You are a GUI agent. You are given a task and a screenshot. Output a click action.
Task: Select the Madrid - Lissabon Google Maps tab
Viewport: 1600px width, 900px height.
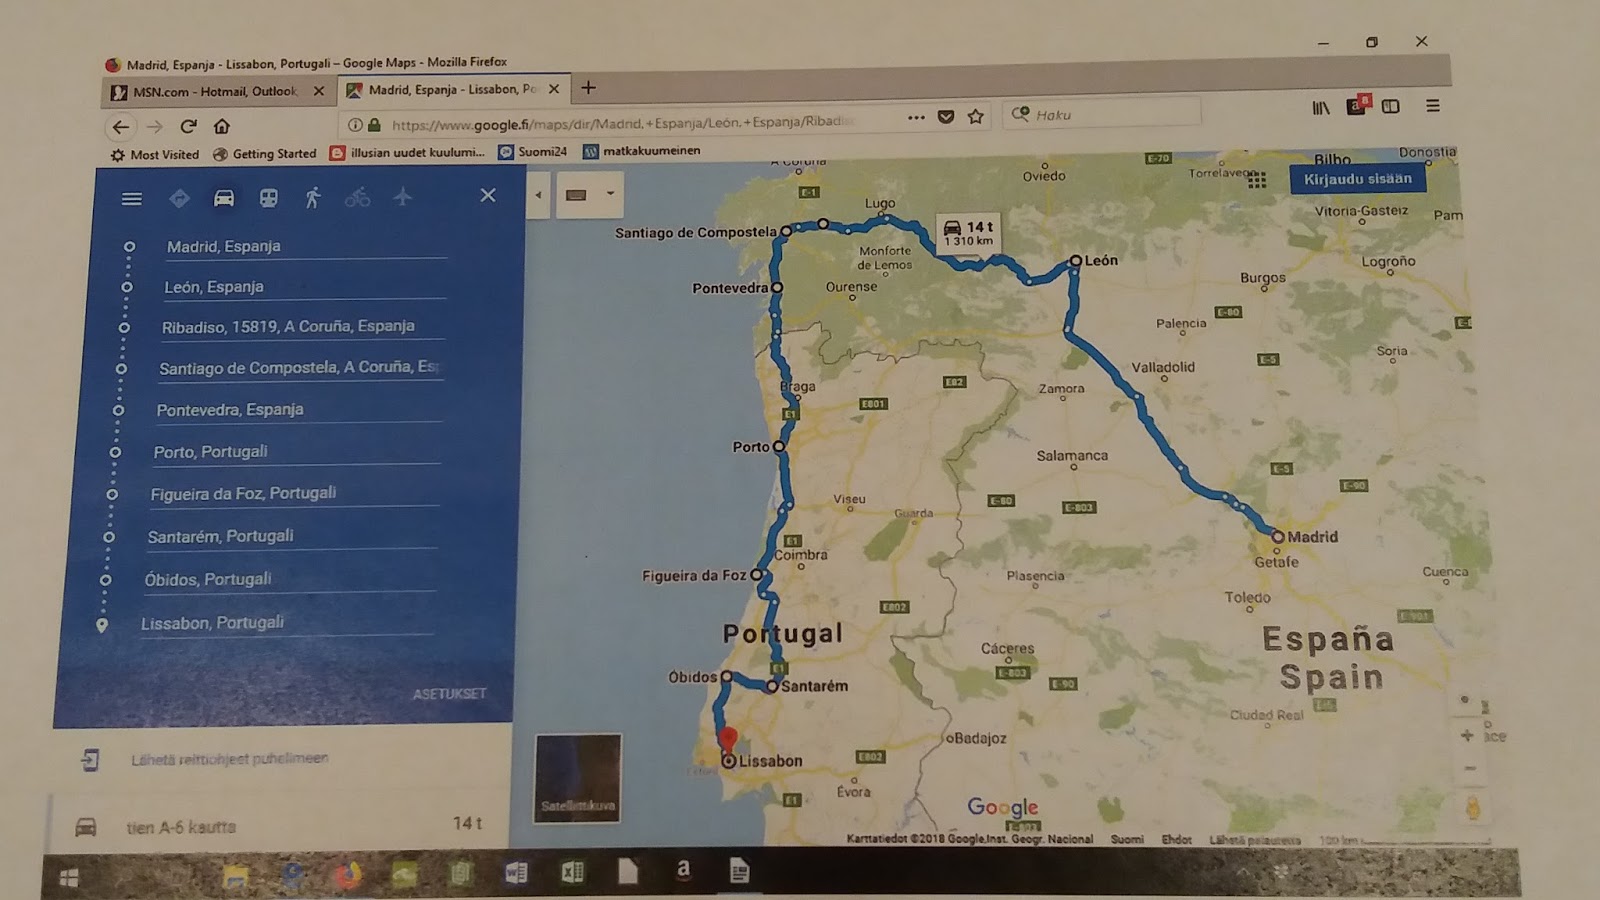coord(453,89)
